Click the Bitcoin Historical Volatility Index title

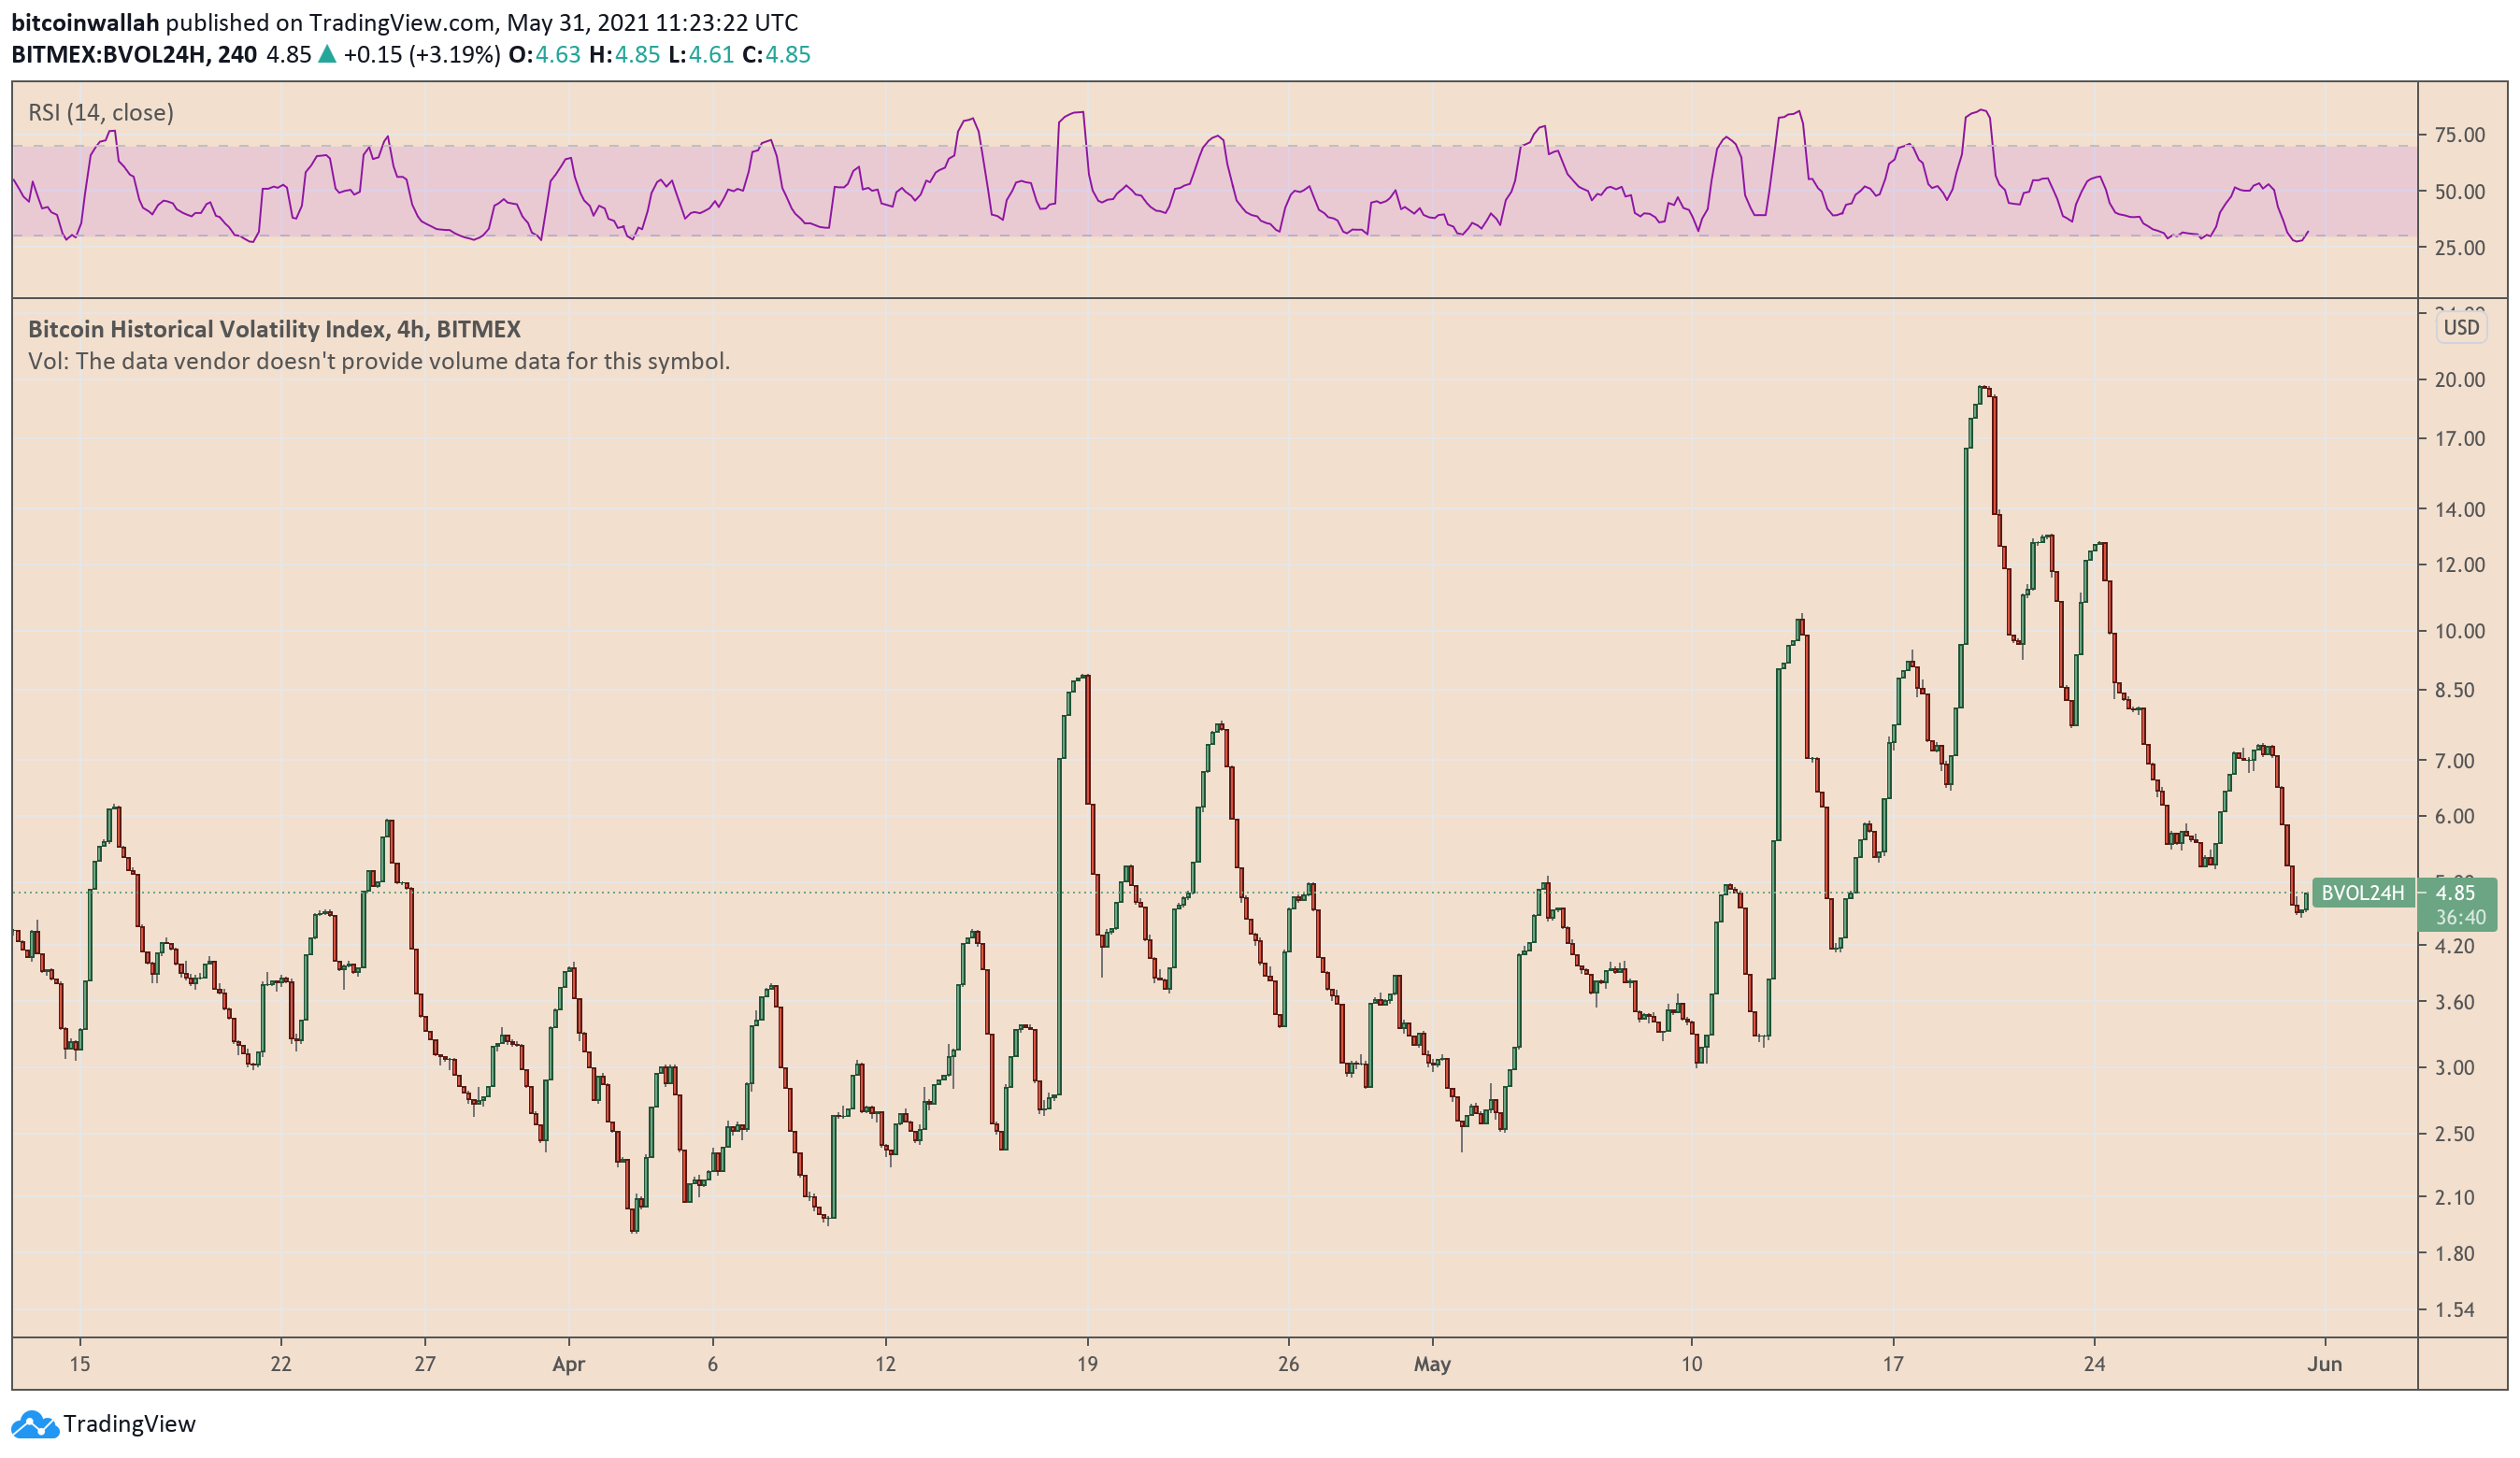tap(274, 329)
